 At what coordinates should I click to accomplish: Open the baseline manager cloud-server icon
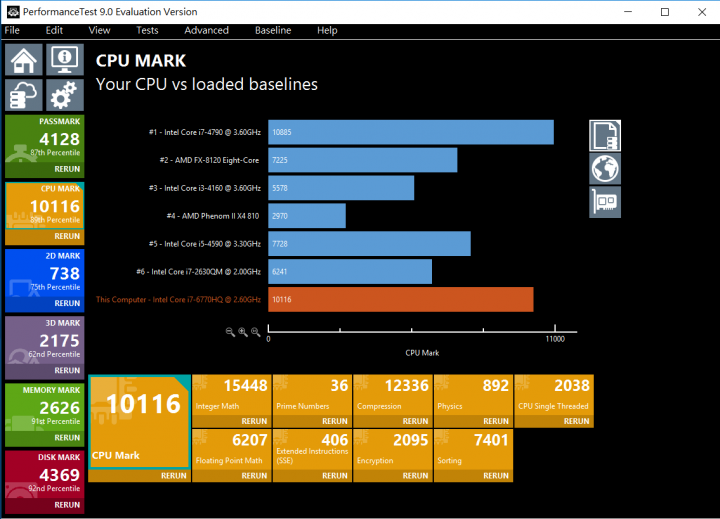(x=24, y=95)
